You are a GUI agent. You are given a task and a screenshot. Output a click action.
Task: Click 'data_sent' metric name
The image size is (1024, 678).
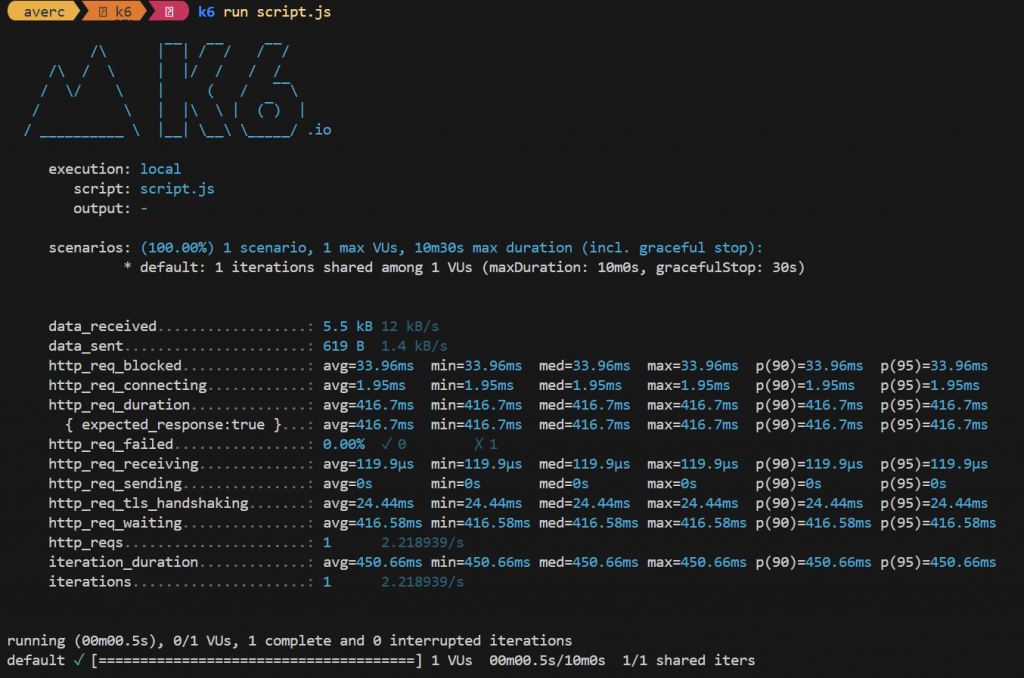pos(86,346)
